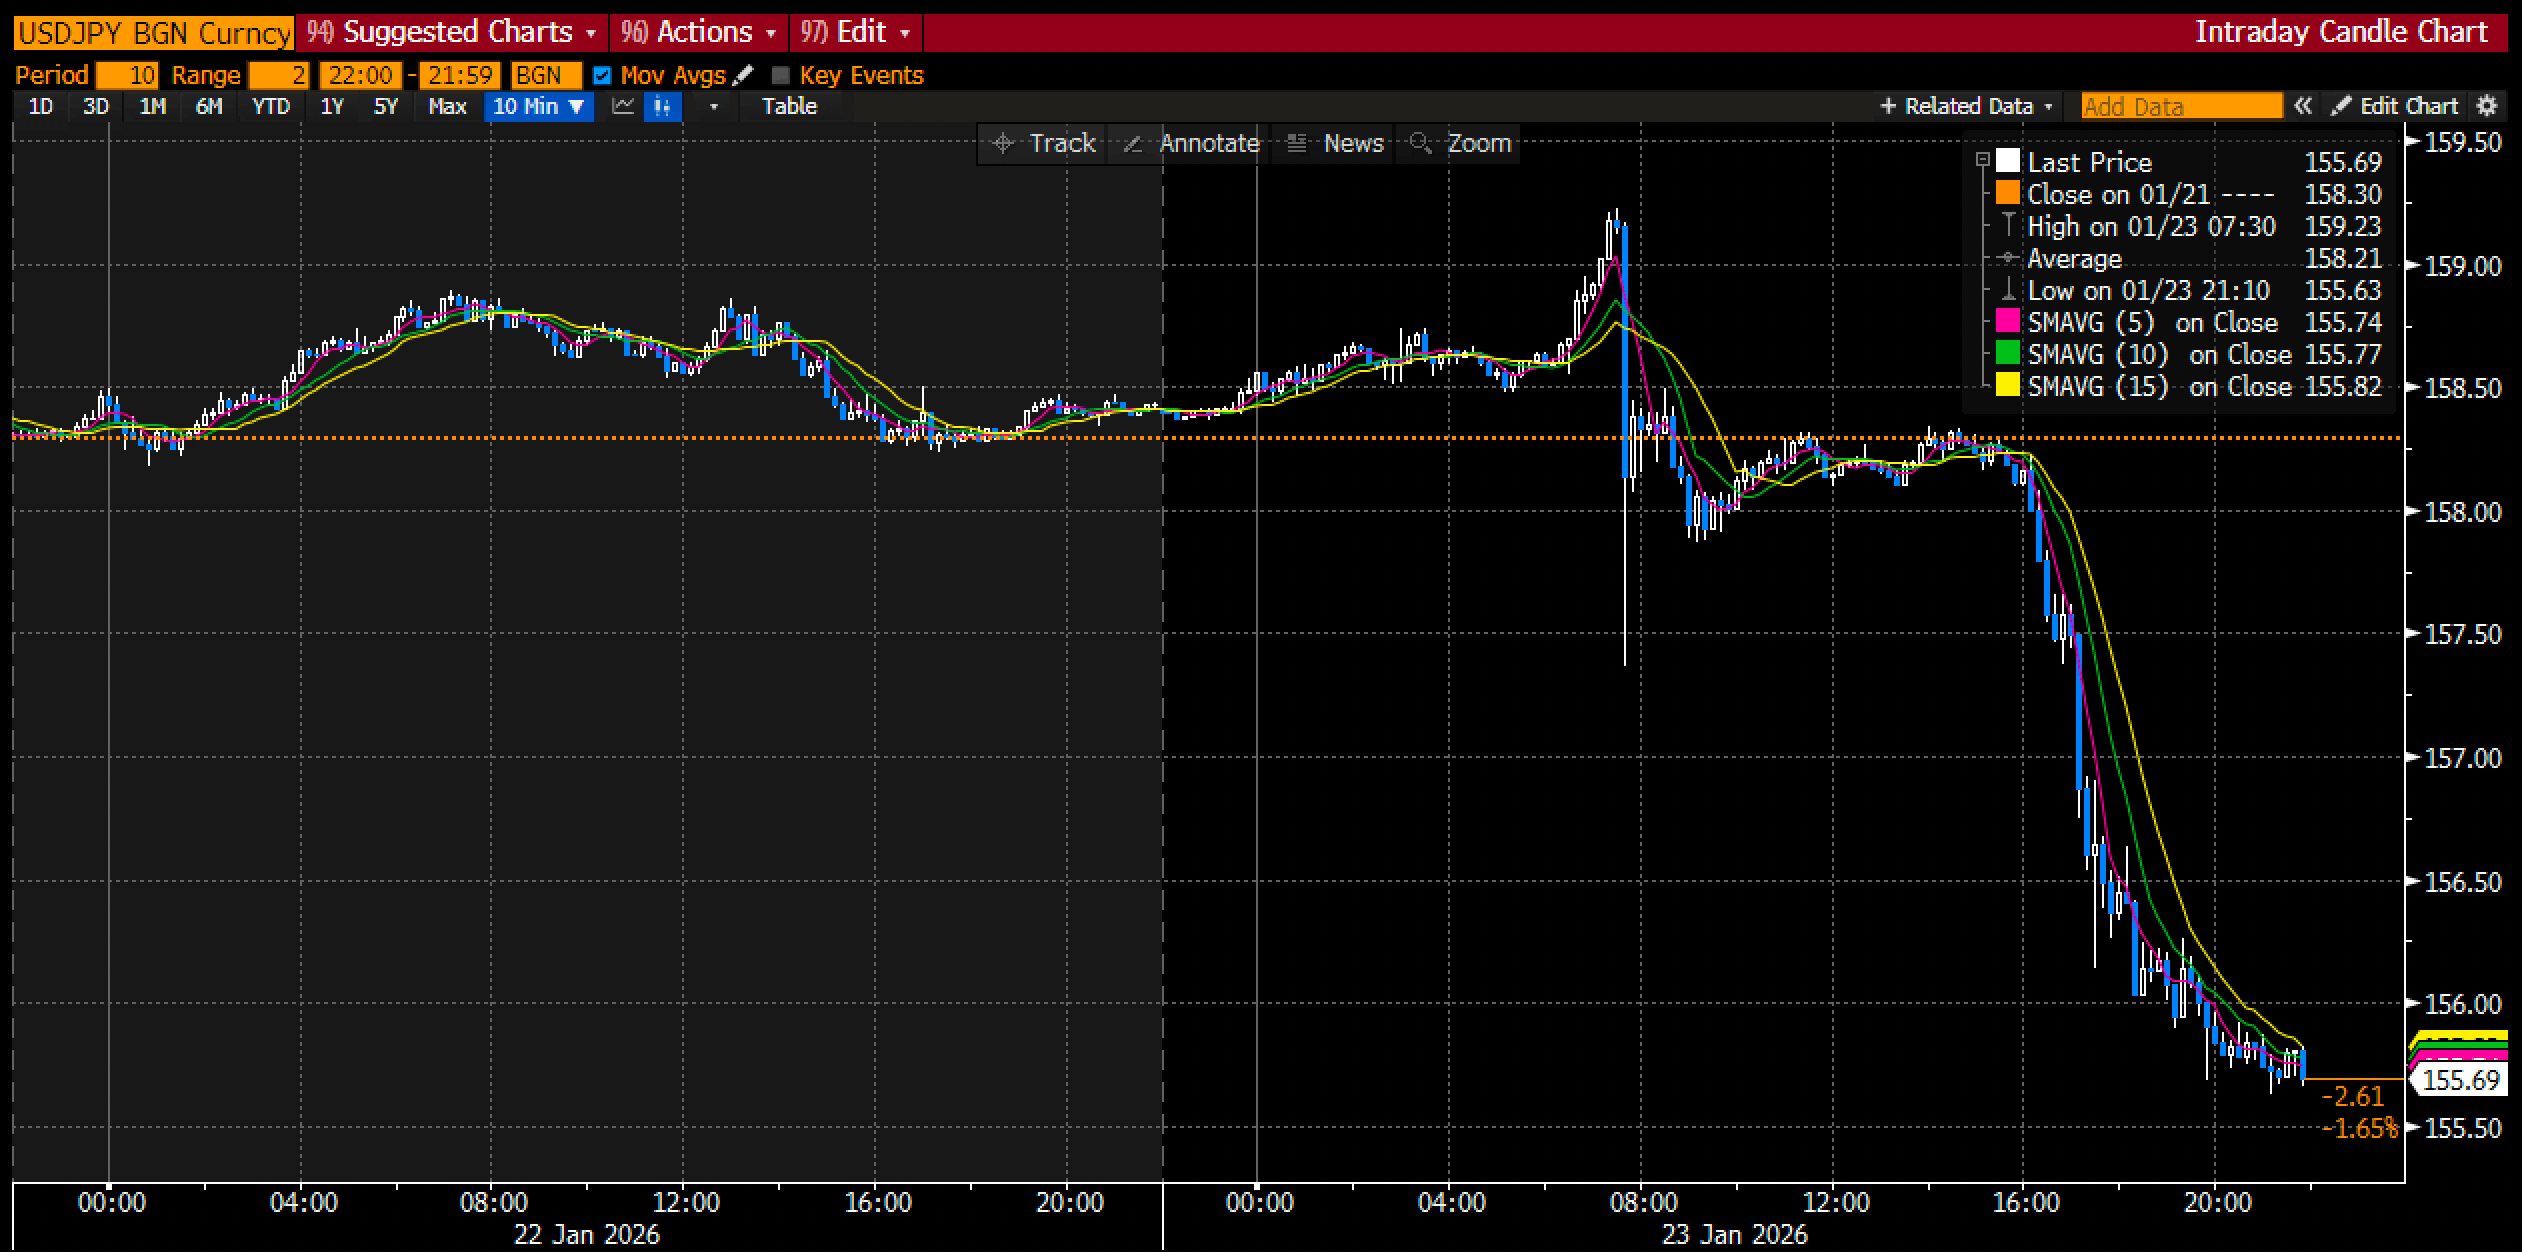Collapse the legend tree box
The height and width of the screenshot is (1252, 2522).
(1982, 160)
